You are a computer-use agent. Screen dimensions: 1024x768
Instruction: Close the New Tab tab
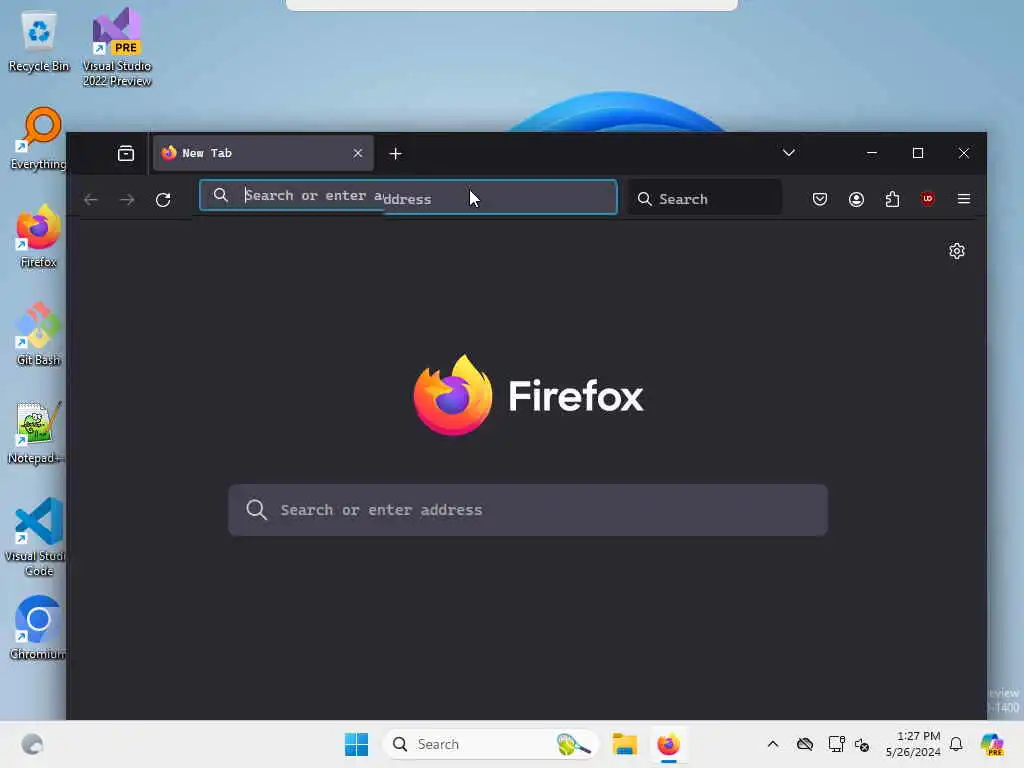(358, 153)
